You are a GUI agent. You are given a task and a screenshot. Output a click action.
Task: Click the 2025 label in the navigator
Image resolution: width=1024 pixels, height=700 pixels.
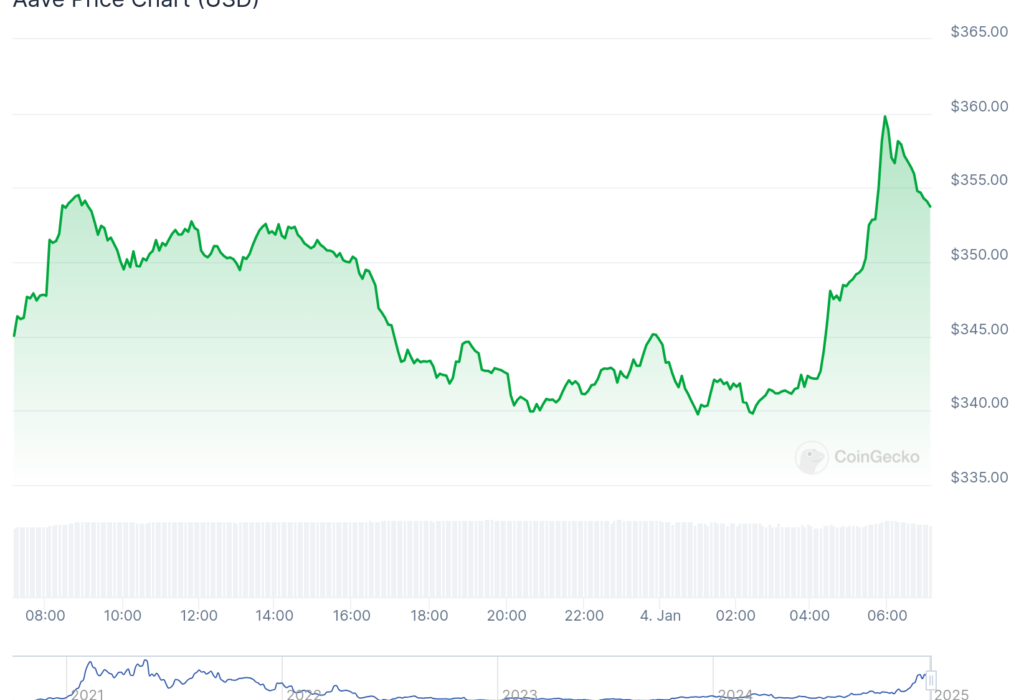pos(952,694)
